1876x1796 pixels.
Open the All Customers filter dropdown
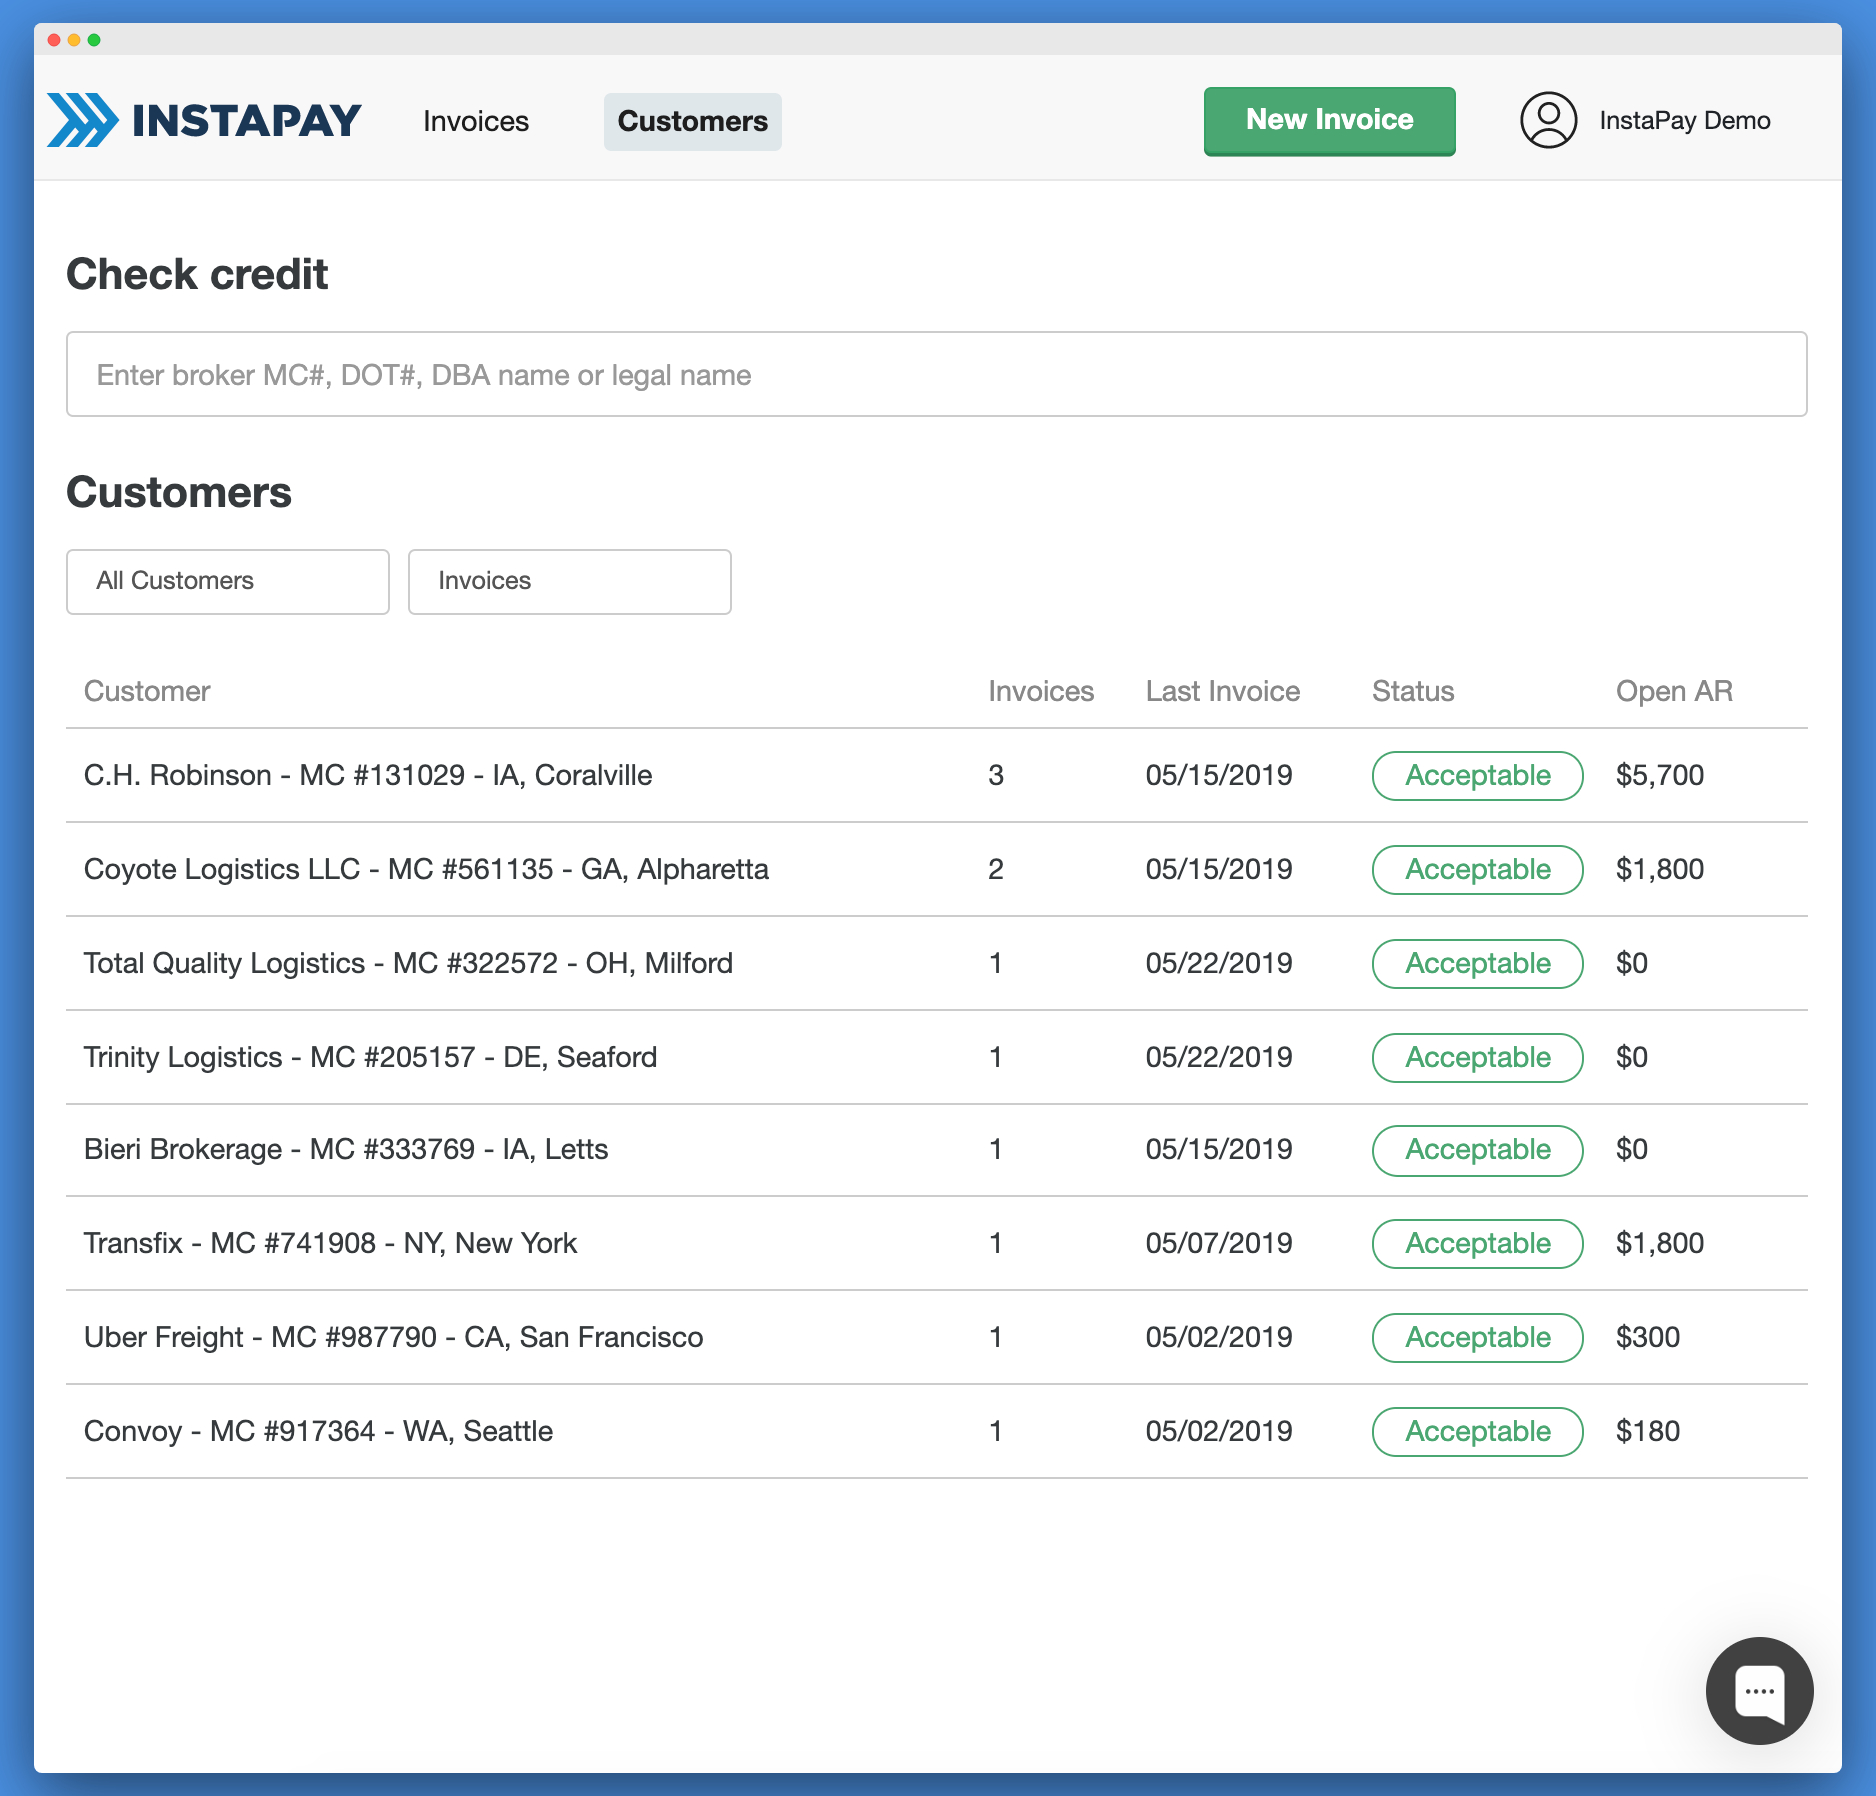(x=228, y=581)
